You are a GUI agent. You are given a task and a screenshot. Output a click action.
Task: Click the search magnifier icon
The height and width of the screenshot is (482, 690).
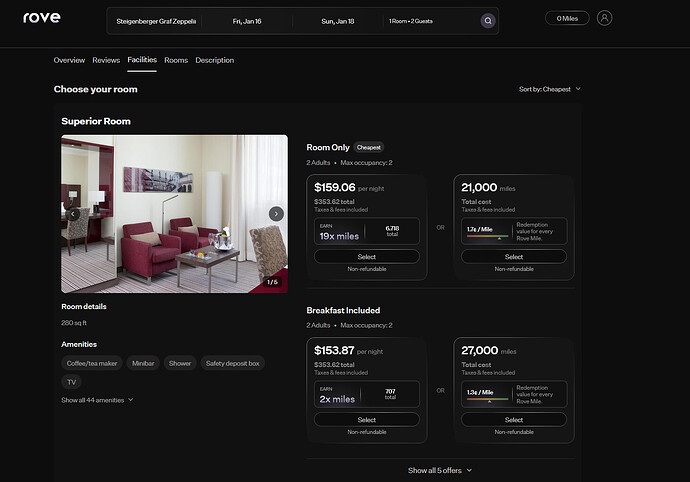click(487, 20)
